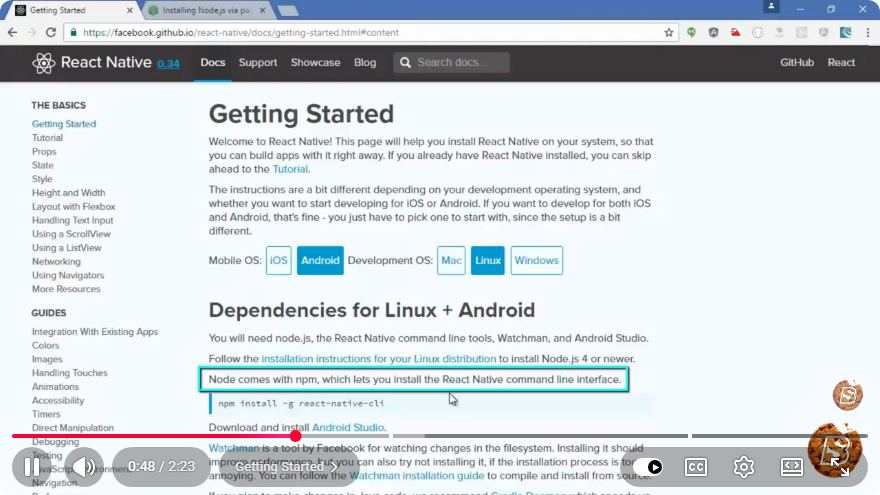880x495 pixels.
Task: Open a new browser tab
Action: (288, 10)
